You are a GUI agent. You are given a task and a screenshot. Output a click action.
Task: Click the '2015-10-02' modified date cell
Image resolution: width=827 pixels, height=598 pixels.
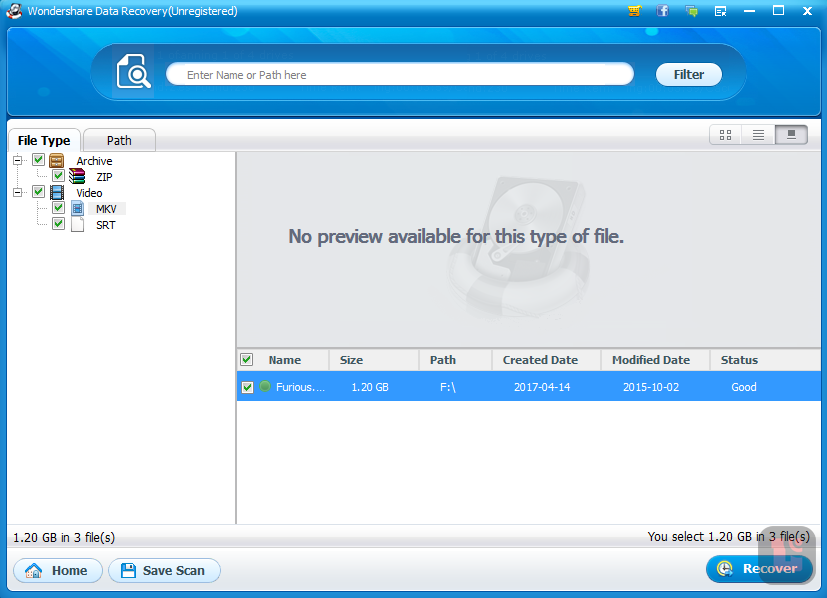tap(651, 387)
